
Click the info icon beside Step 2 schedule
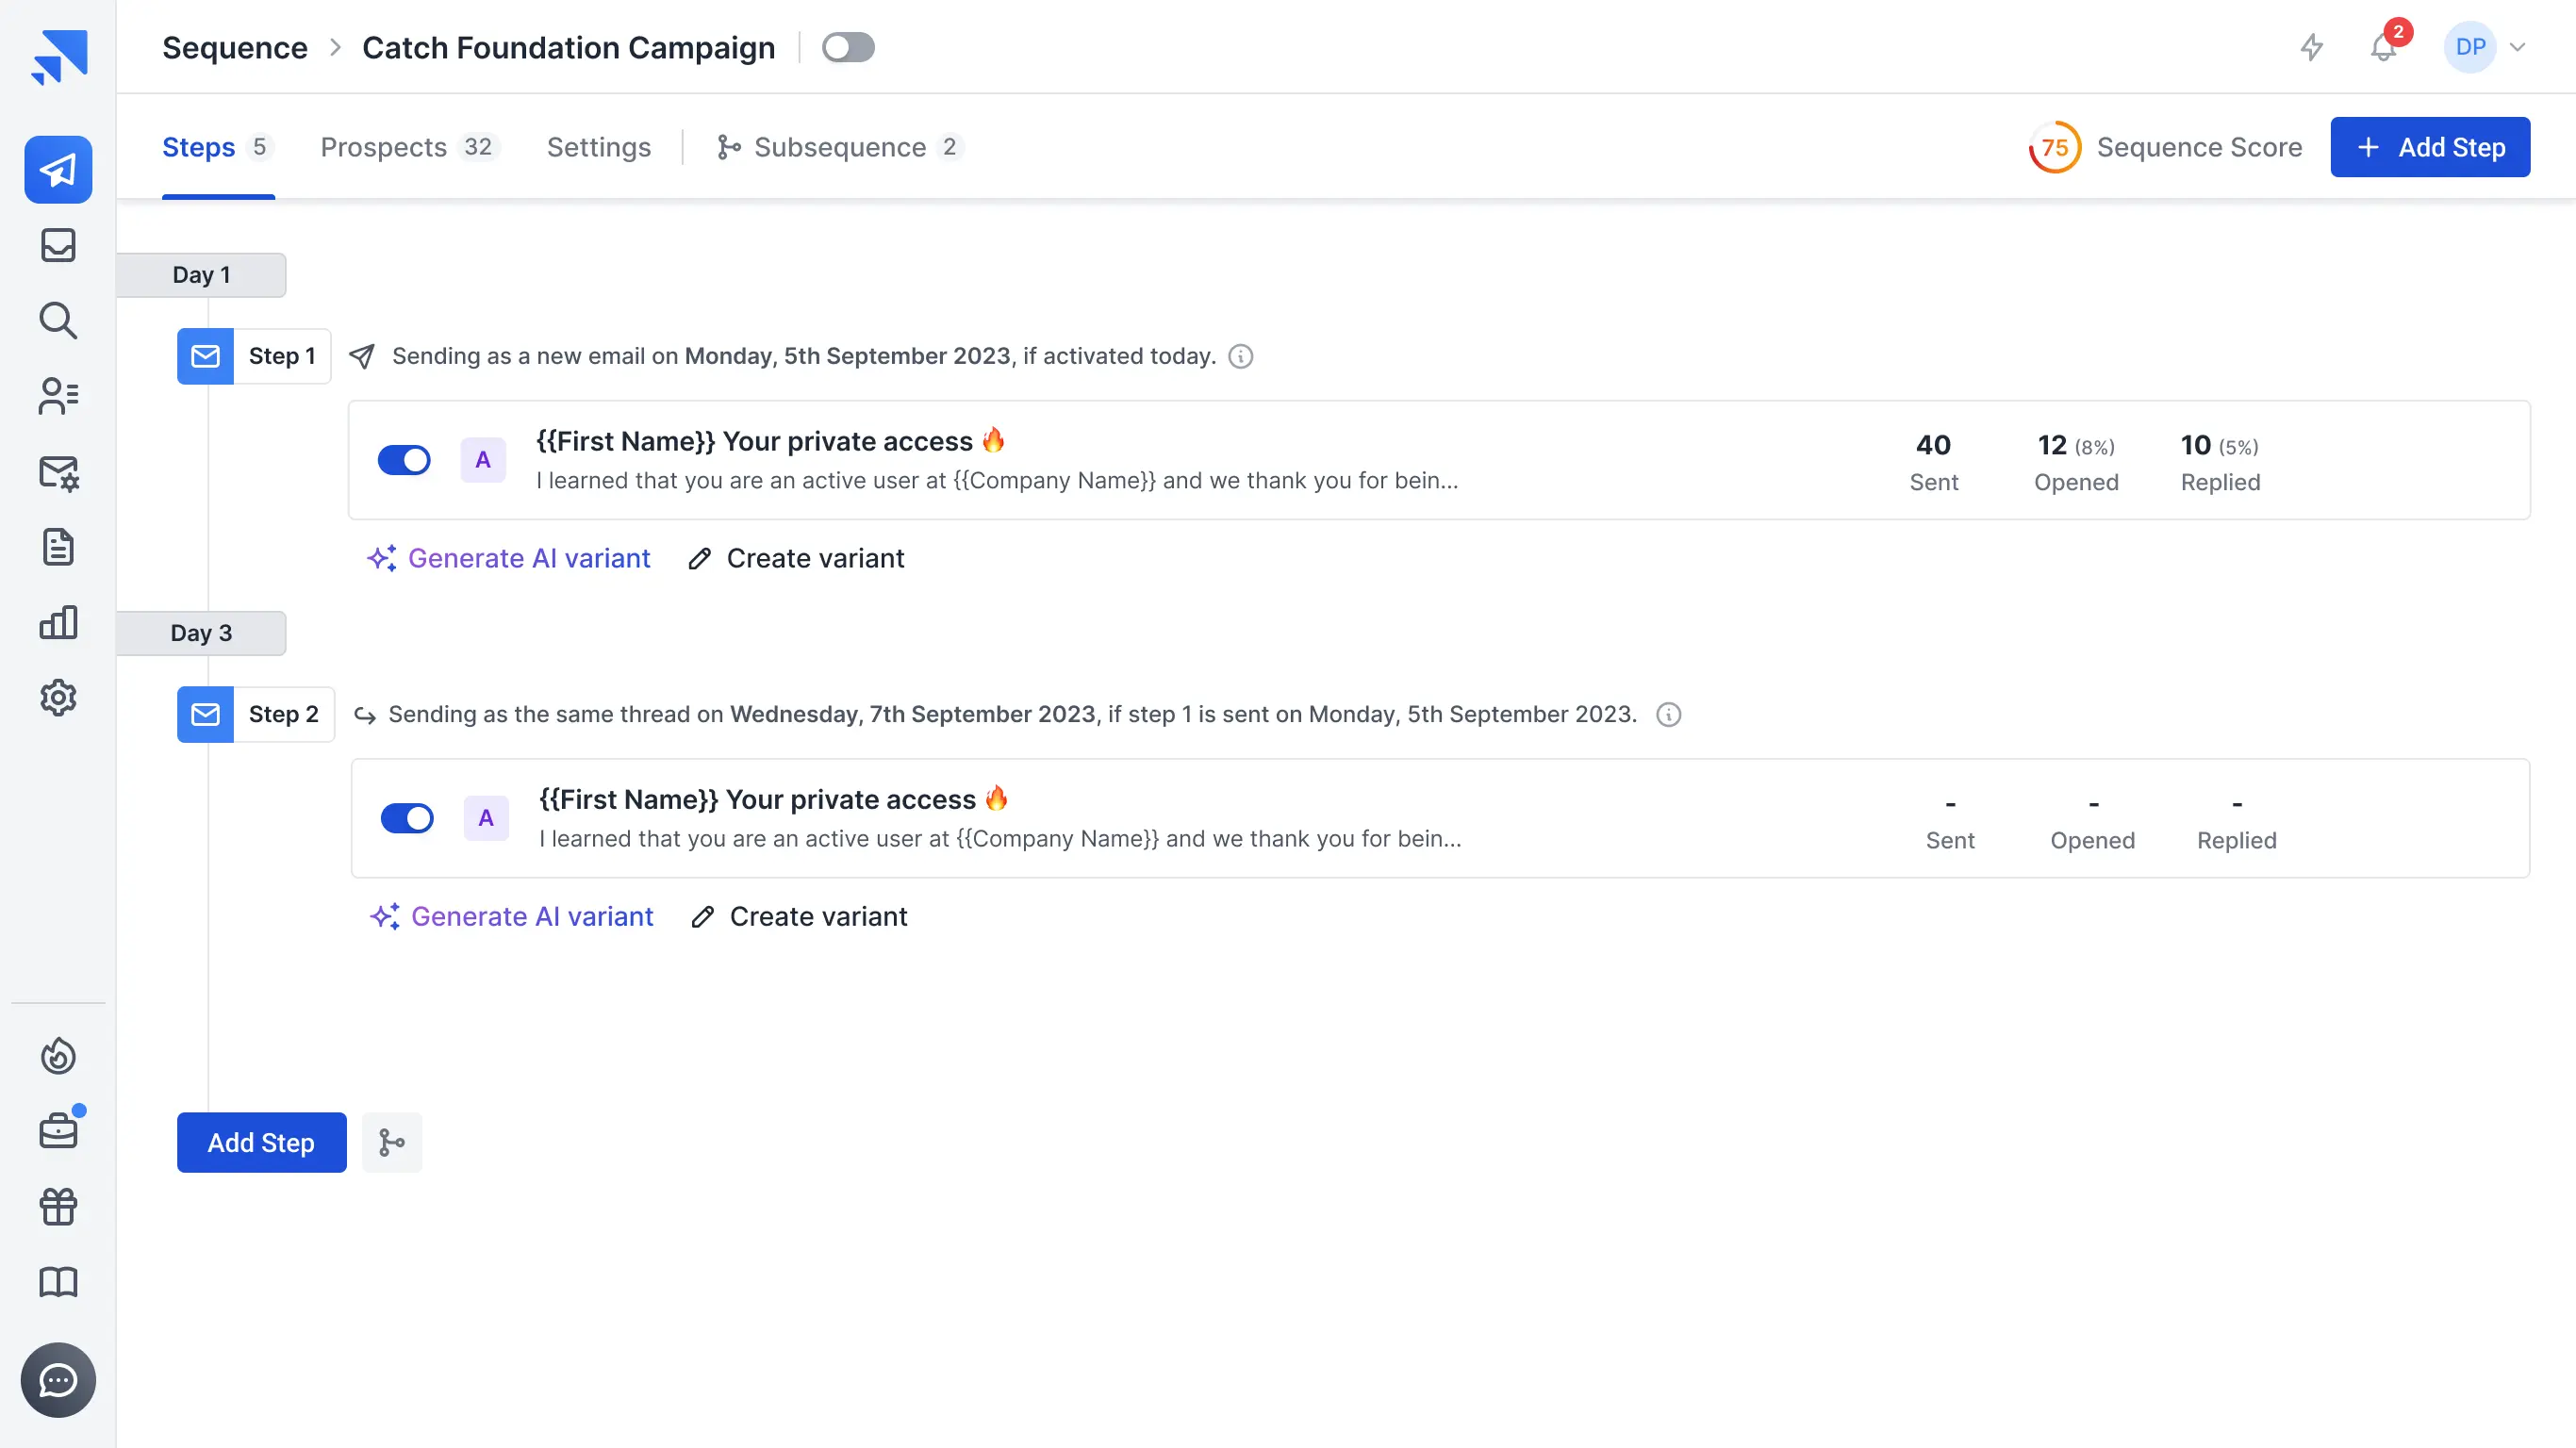click(1669, 714)
